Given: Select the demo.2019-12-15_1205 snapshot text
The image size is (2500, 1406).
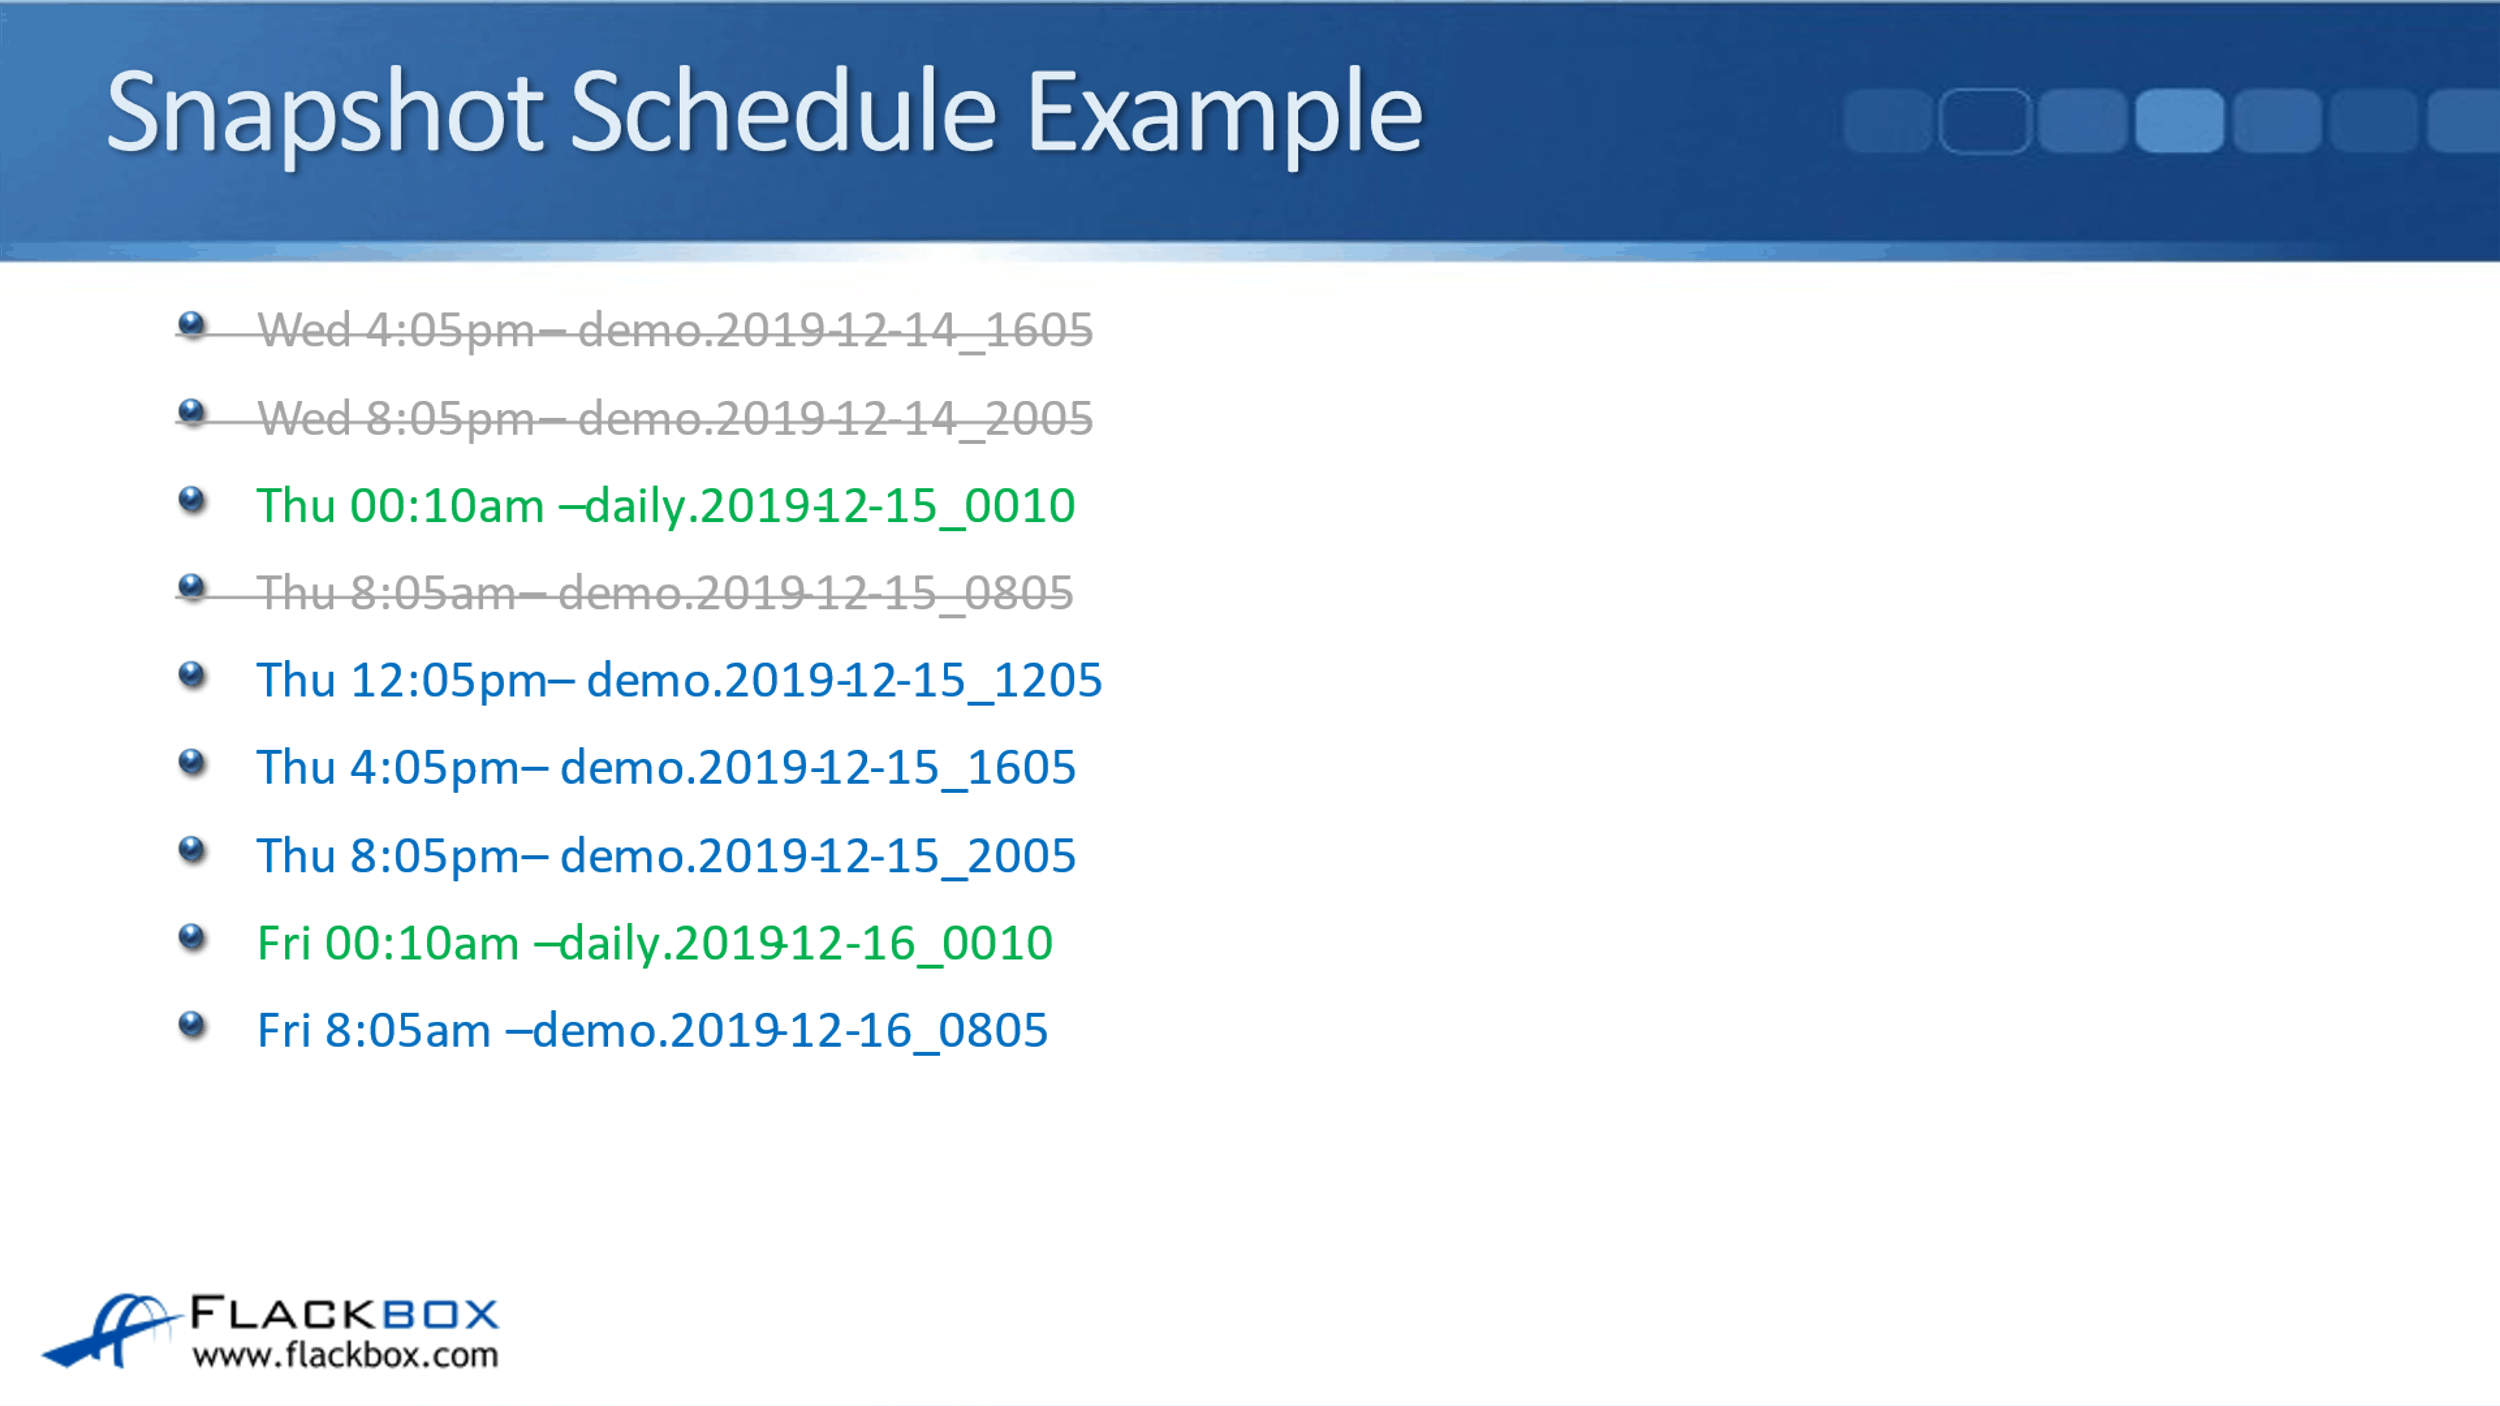Looking at the screenshot, I should pos(844,681).
